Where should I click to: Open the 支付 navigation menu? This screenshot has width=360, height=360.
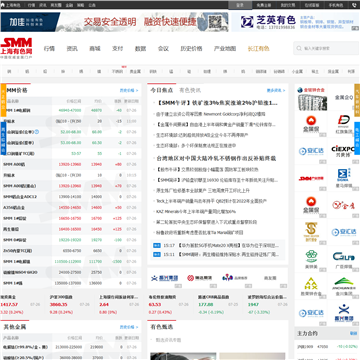[117, 48]
